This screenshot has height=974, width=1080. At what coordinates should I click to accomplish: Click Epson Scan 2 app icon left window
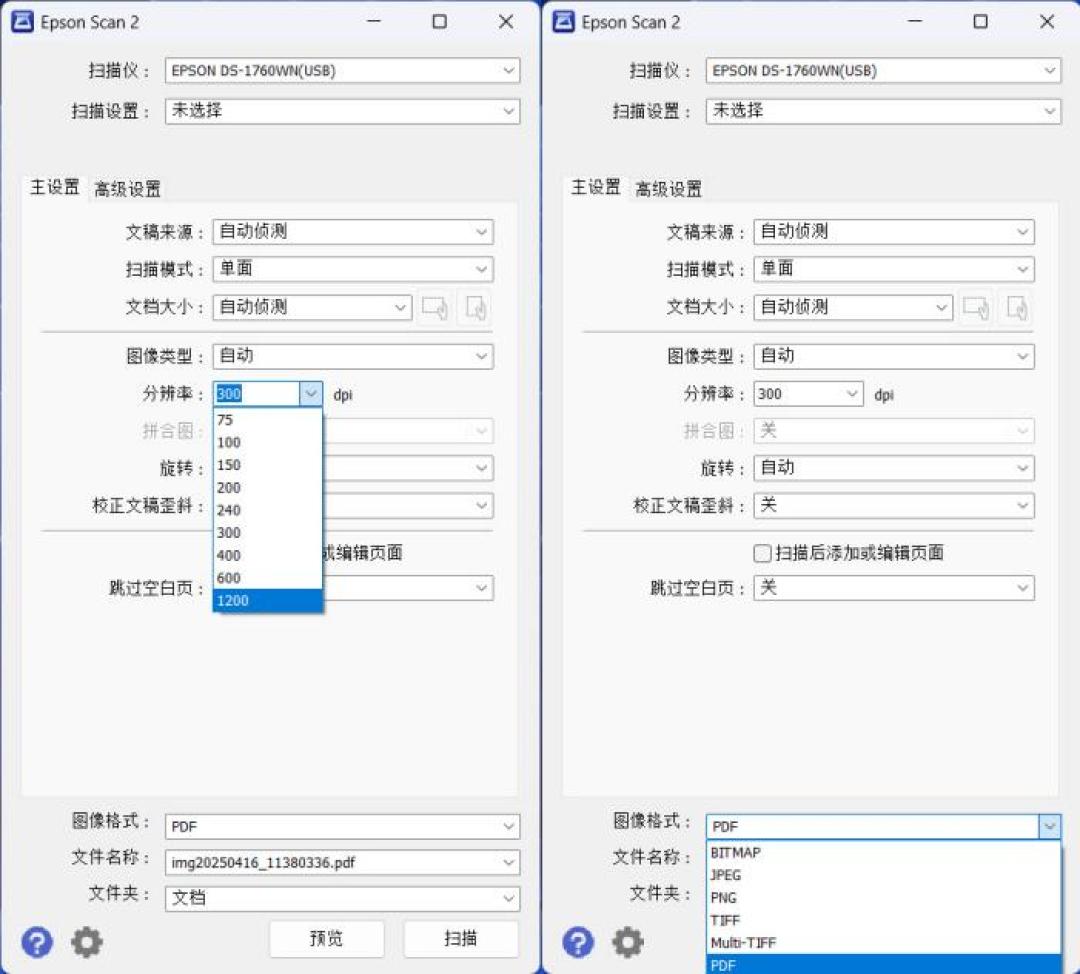[x=22, y=22]
